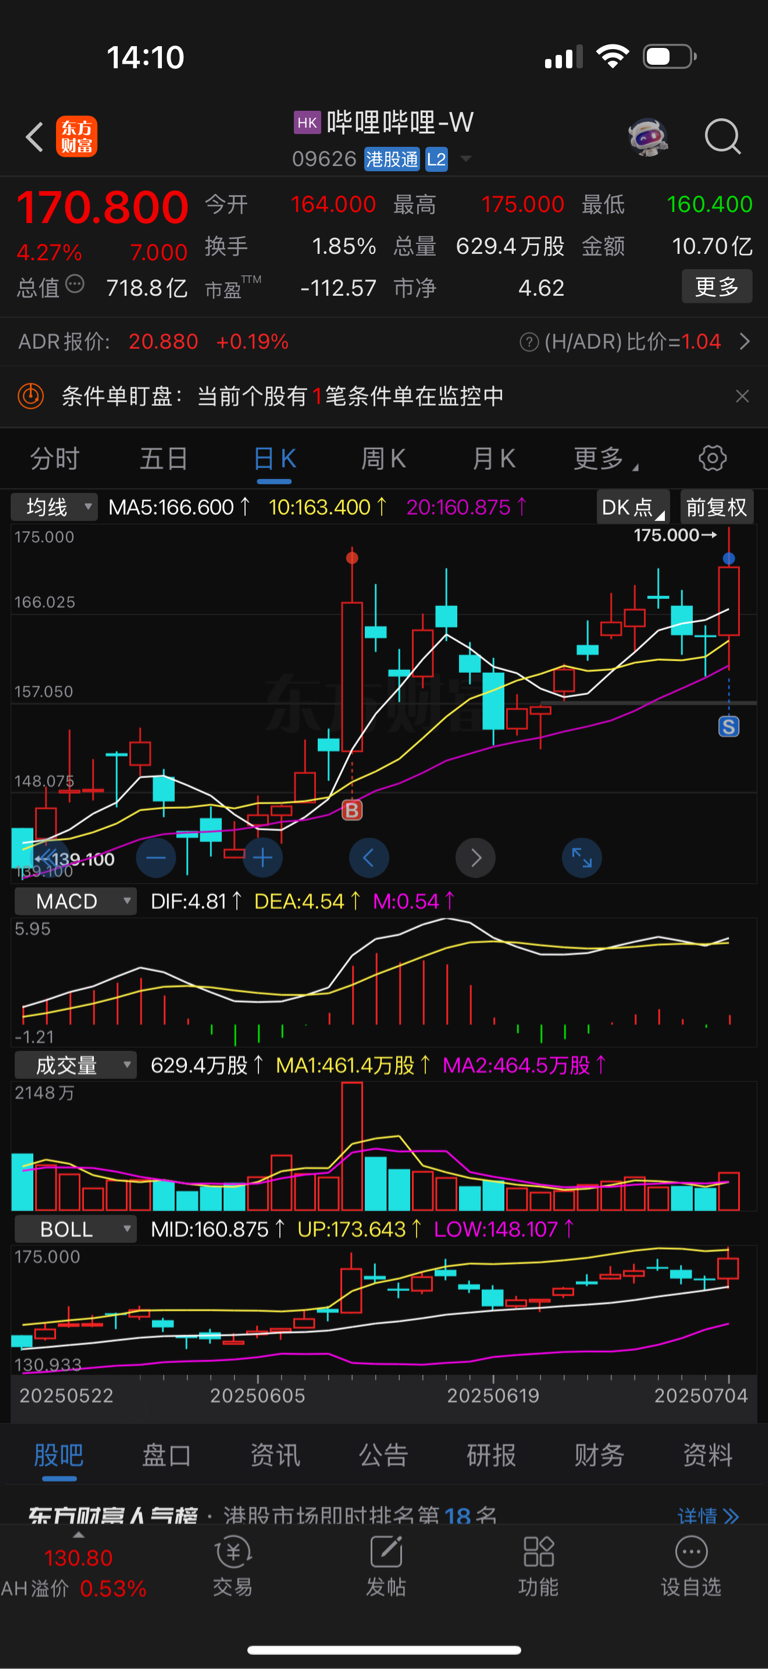This screenshot has width=768, height=1669.
Task: Tap the 20250704 date label
Action: pyautogui.click(x=701, y=1395)
